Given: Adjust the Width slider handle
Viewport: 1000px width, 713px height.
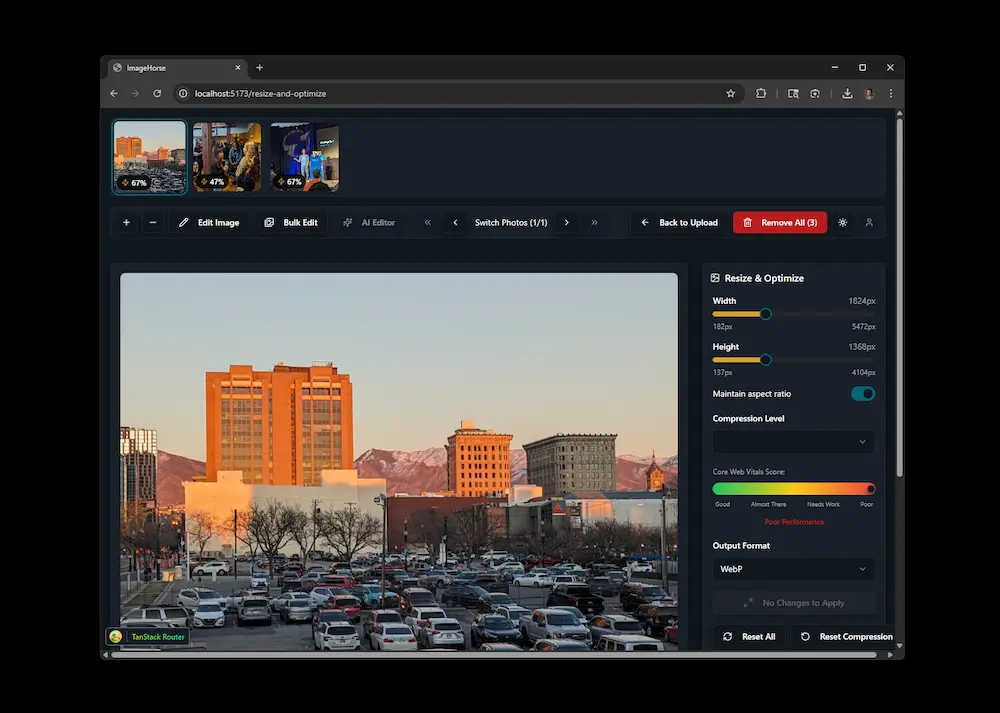Looking at the screenshot, I should pos(765,314).
